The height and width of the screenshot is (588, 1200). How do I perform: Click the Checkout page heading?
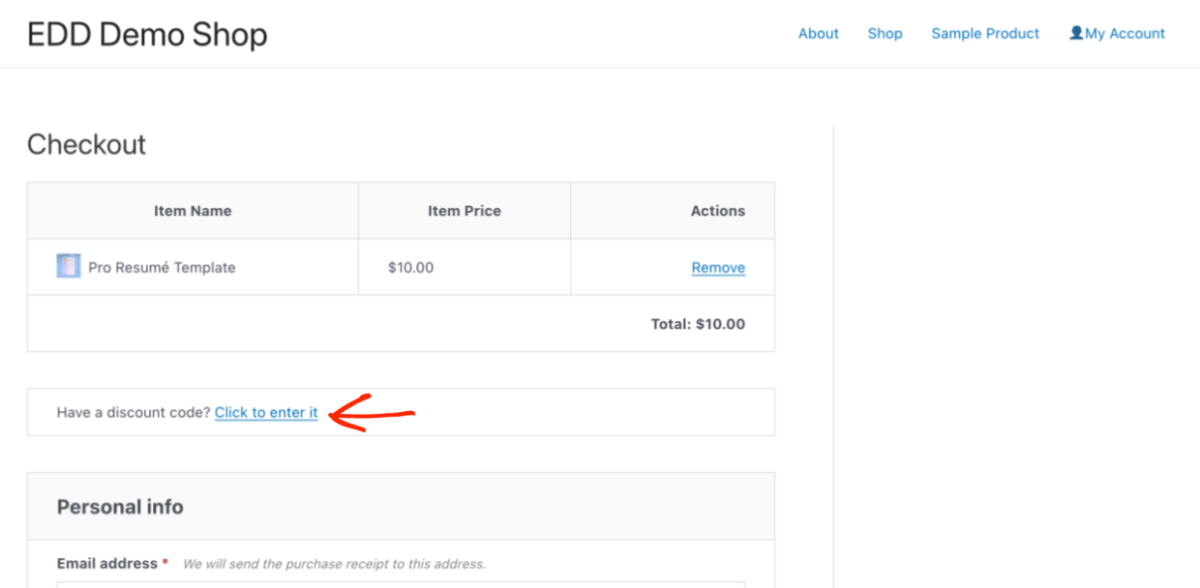[86, 144]
